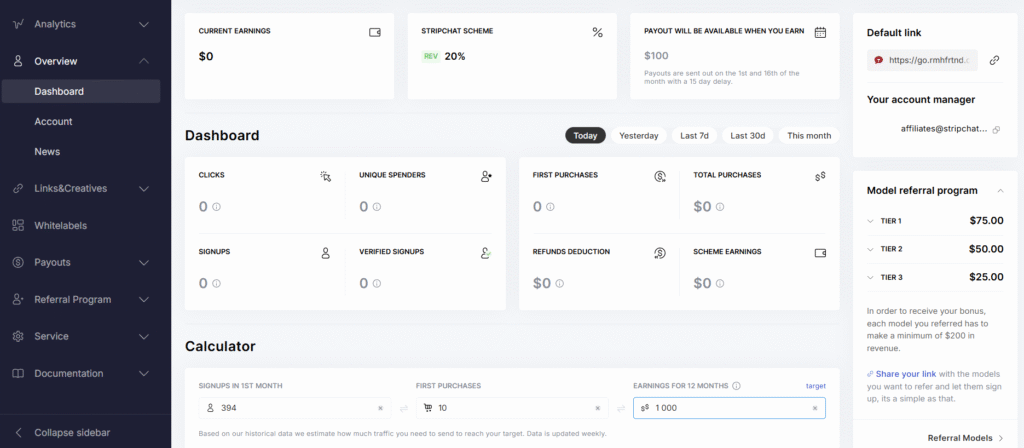Select the Today time range filter

(x=585, y=136)
